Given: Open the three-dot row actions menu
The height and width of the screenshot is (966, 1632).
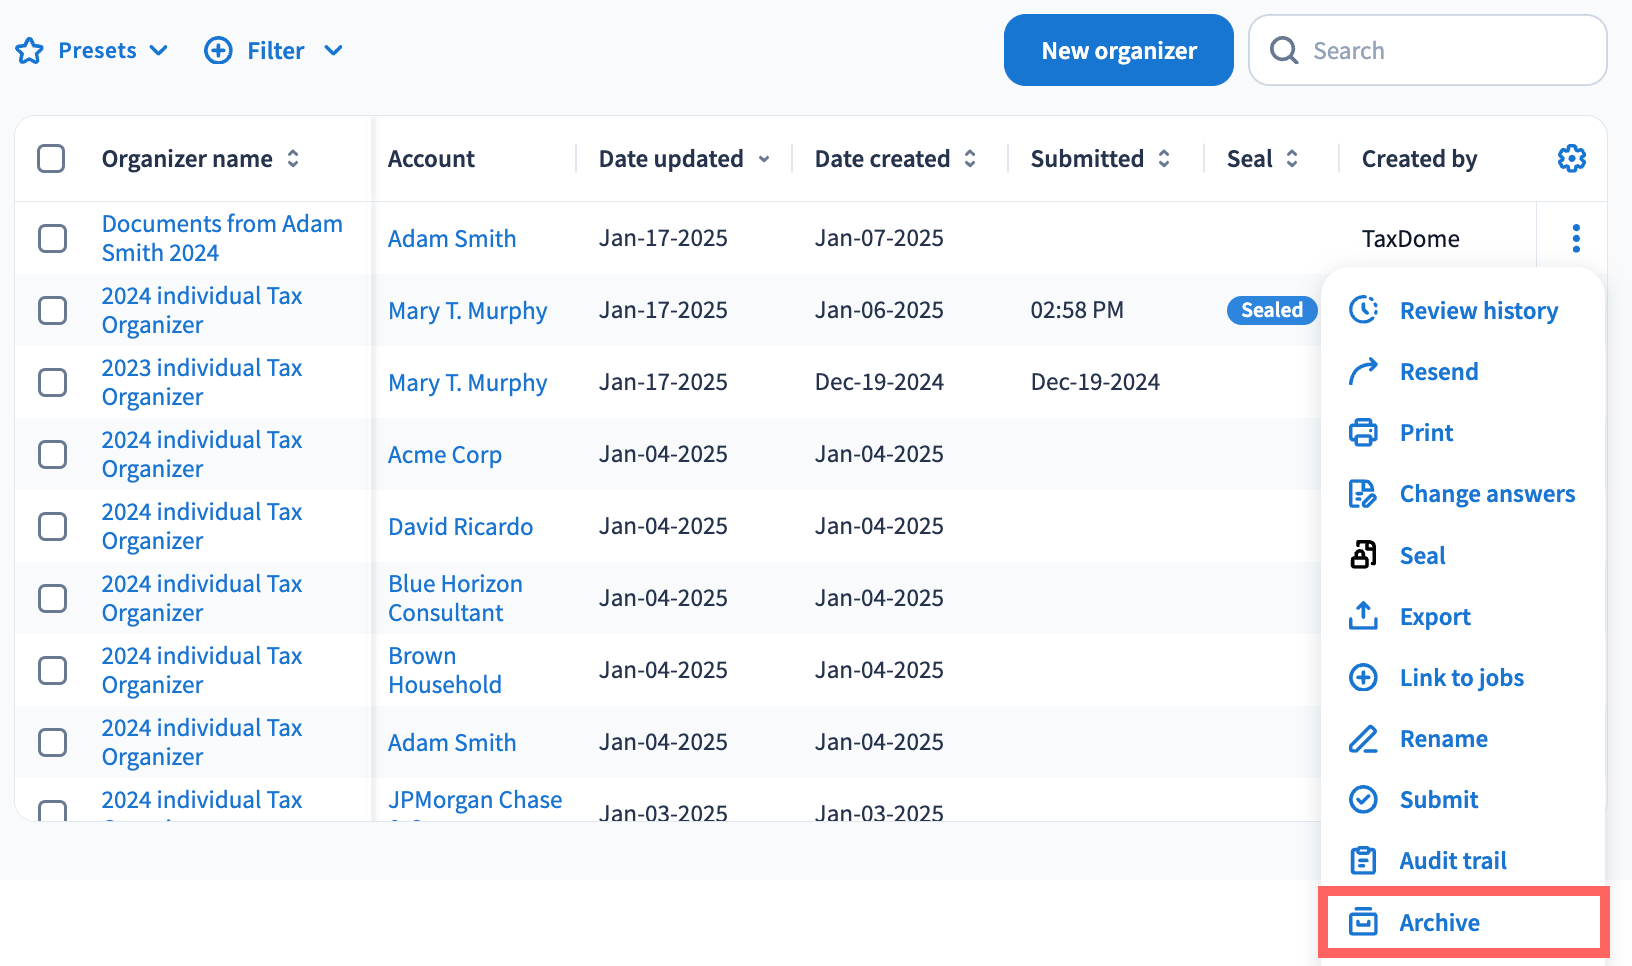Looking at the screenshot, I should pyautogui.click(x=1575, y=238).
